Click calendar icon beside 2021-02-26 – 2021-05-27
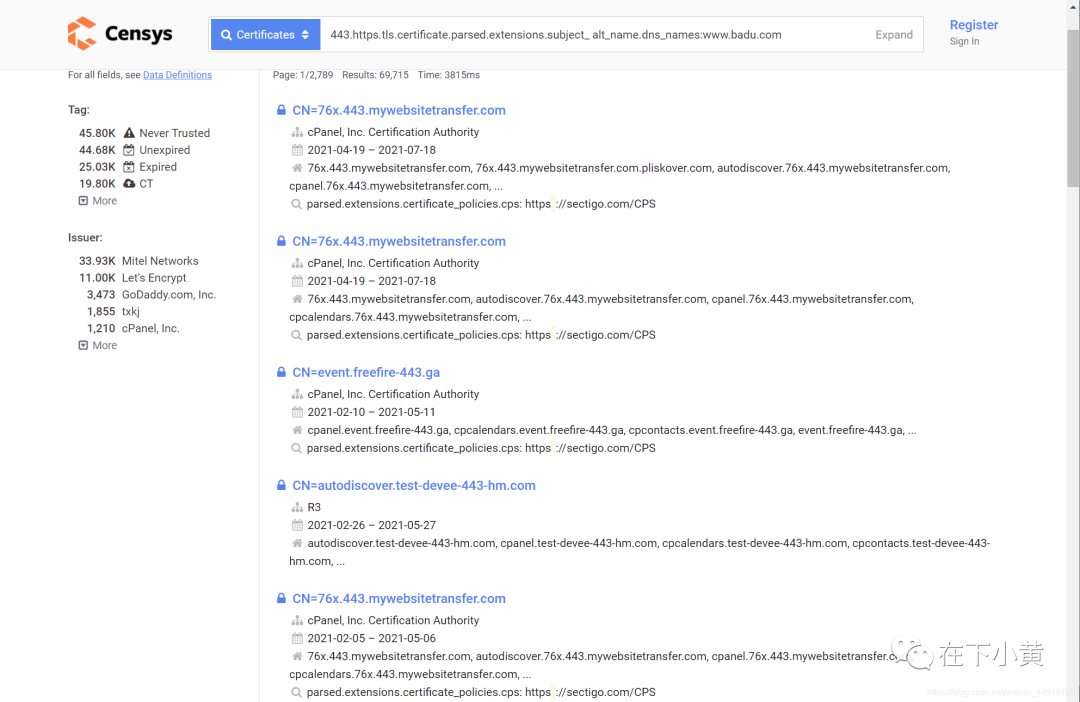The image size is (1080, 702). point(297,525)
